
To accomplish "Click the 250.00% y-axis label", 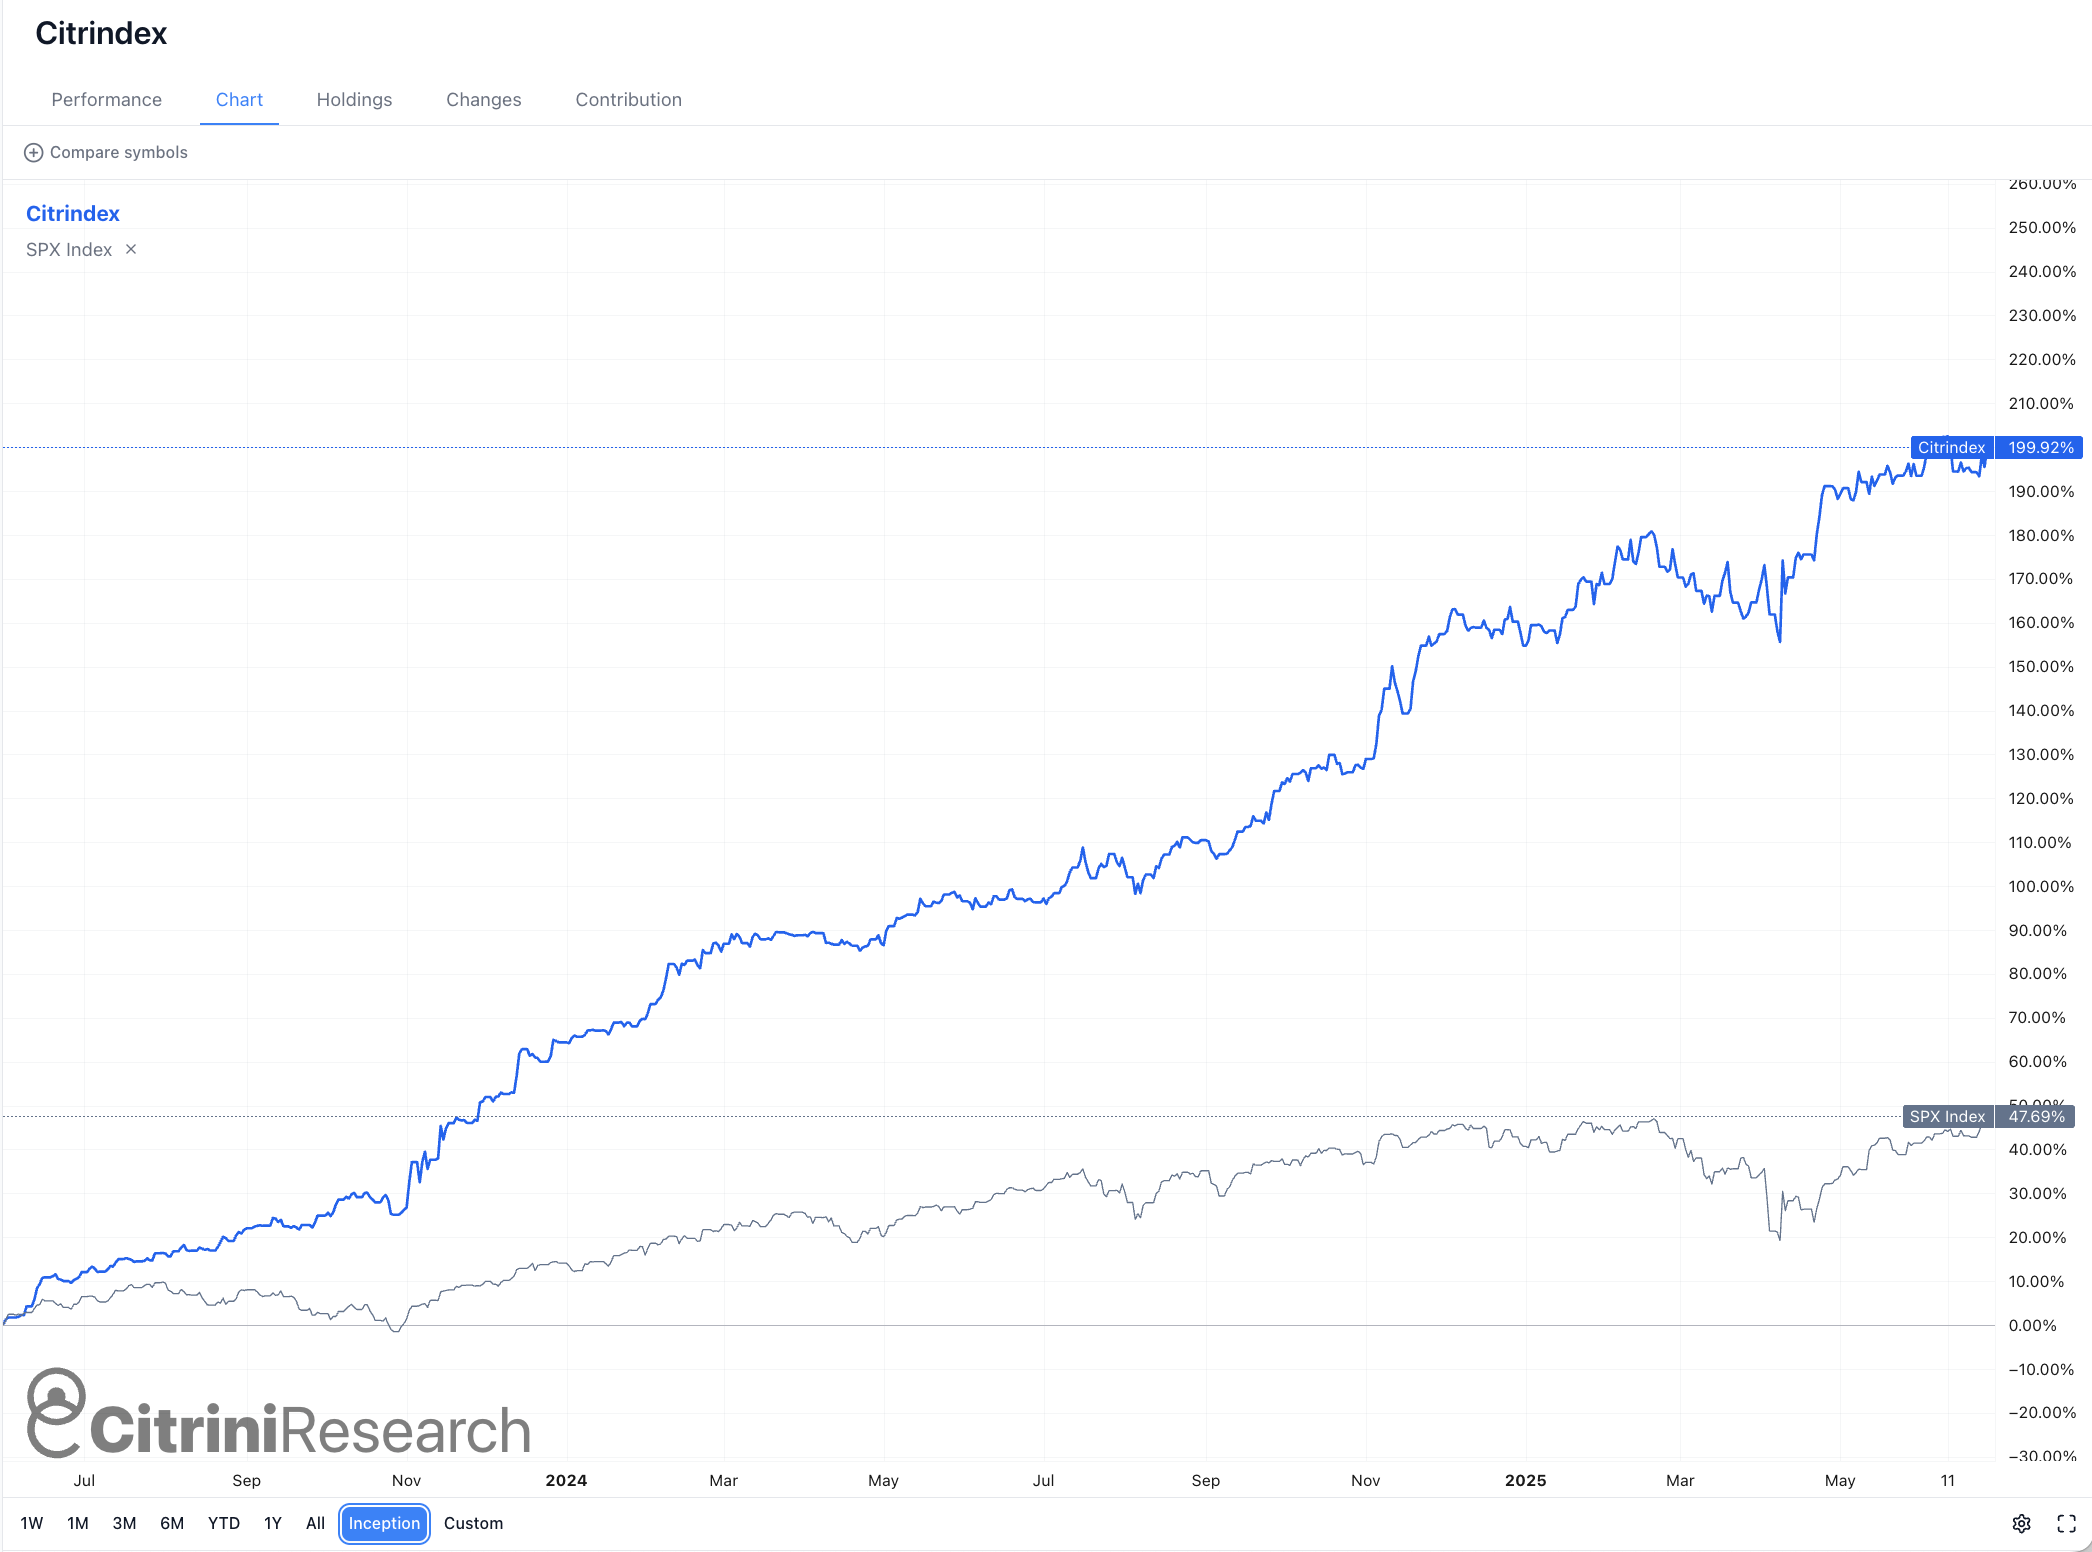I will 2042,228.
